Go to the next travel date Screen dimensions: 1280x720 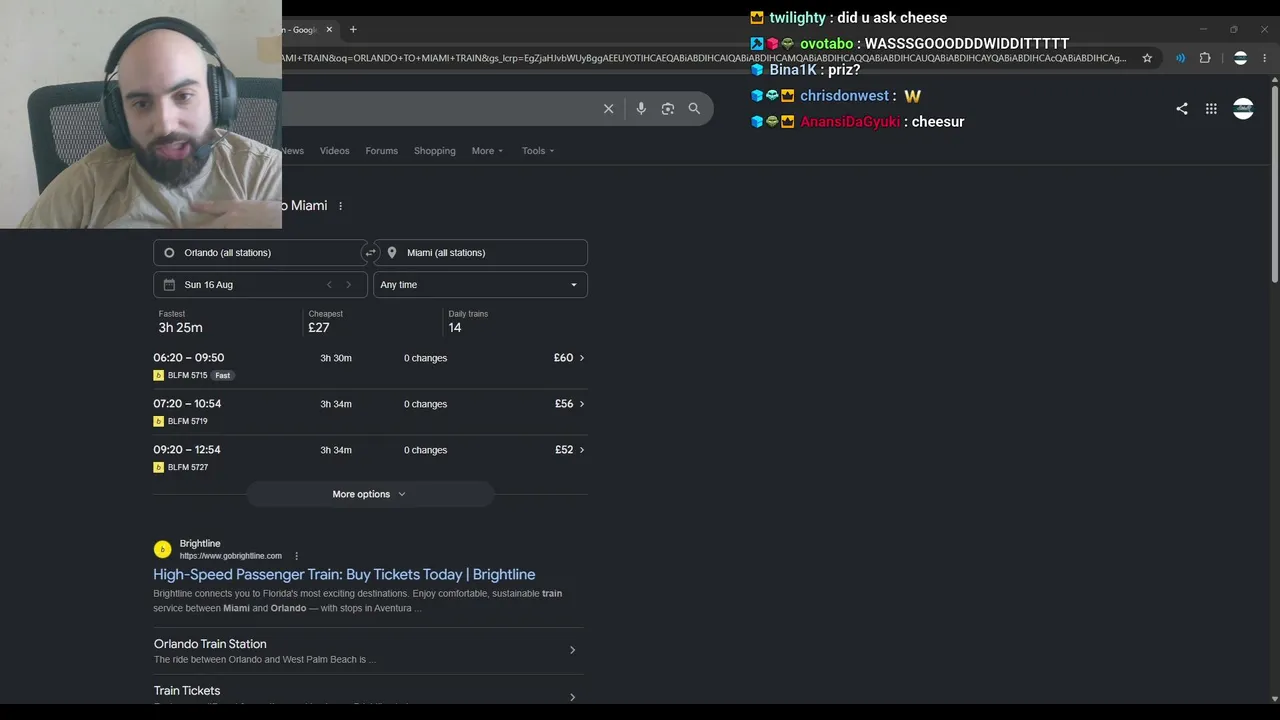point(348,285)
